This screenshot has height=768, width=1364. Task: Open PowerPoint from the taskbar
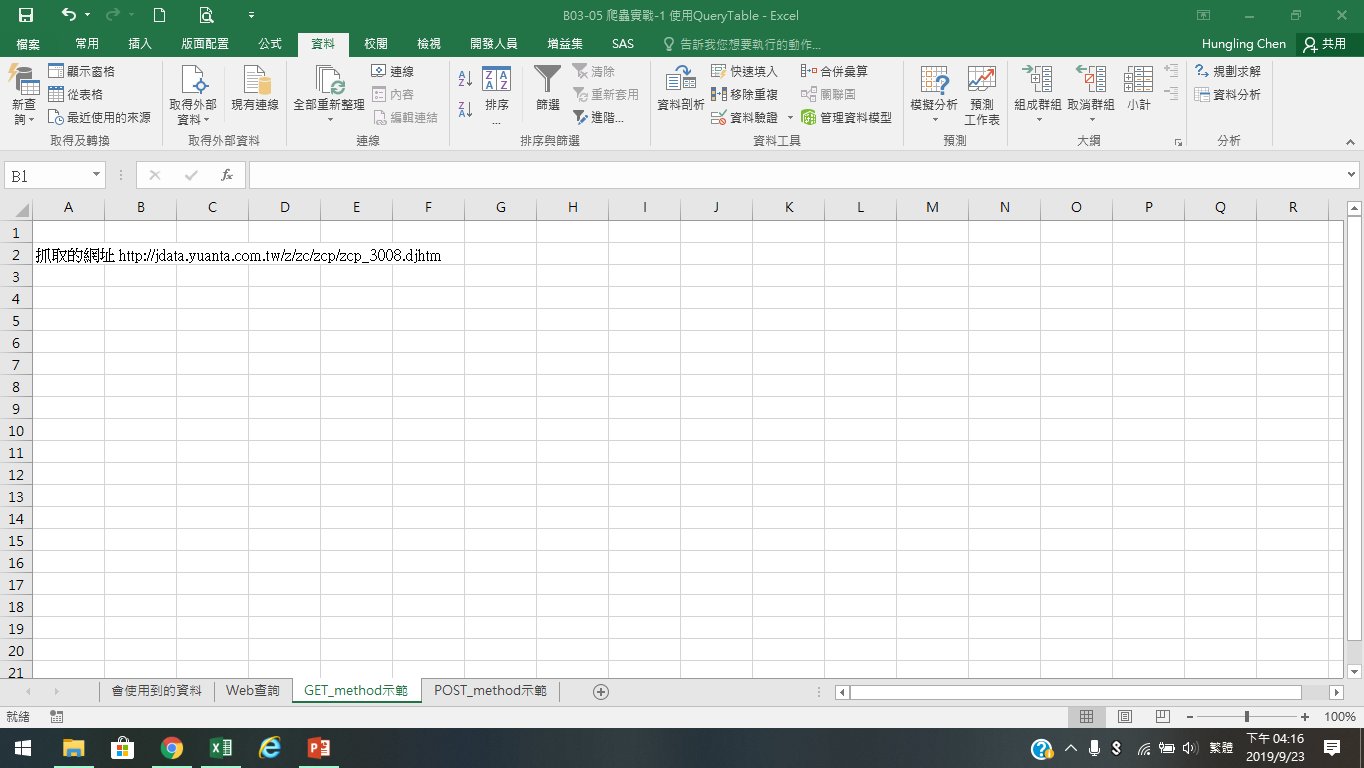(318, 748)
